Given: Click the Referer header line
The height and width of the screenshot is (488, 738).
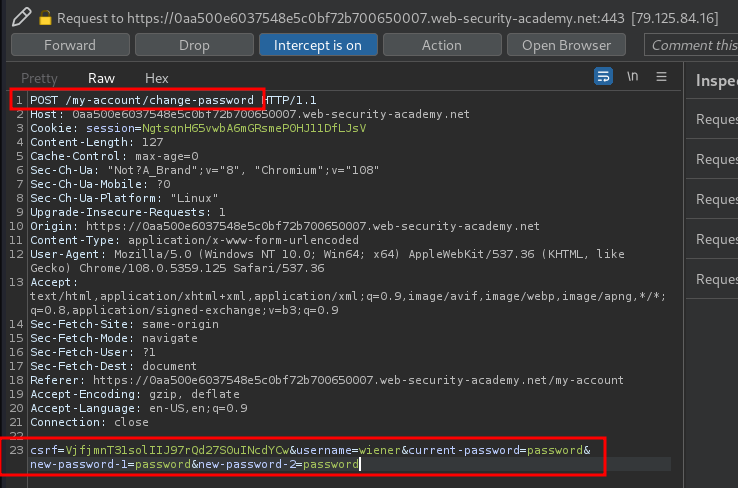Looking at the screenshot, I should [x=327, y=380].
